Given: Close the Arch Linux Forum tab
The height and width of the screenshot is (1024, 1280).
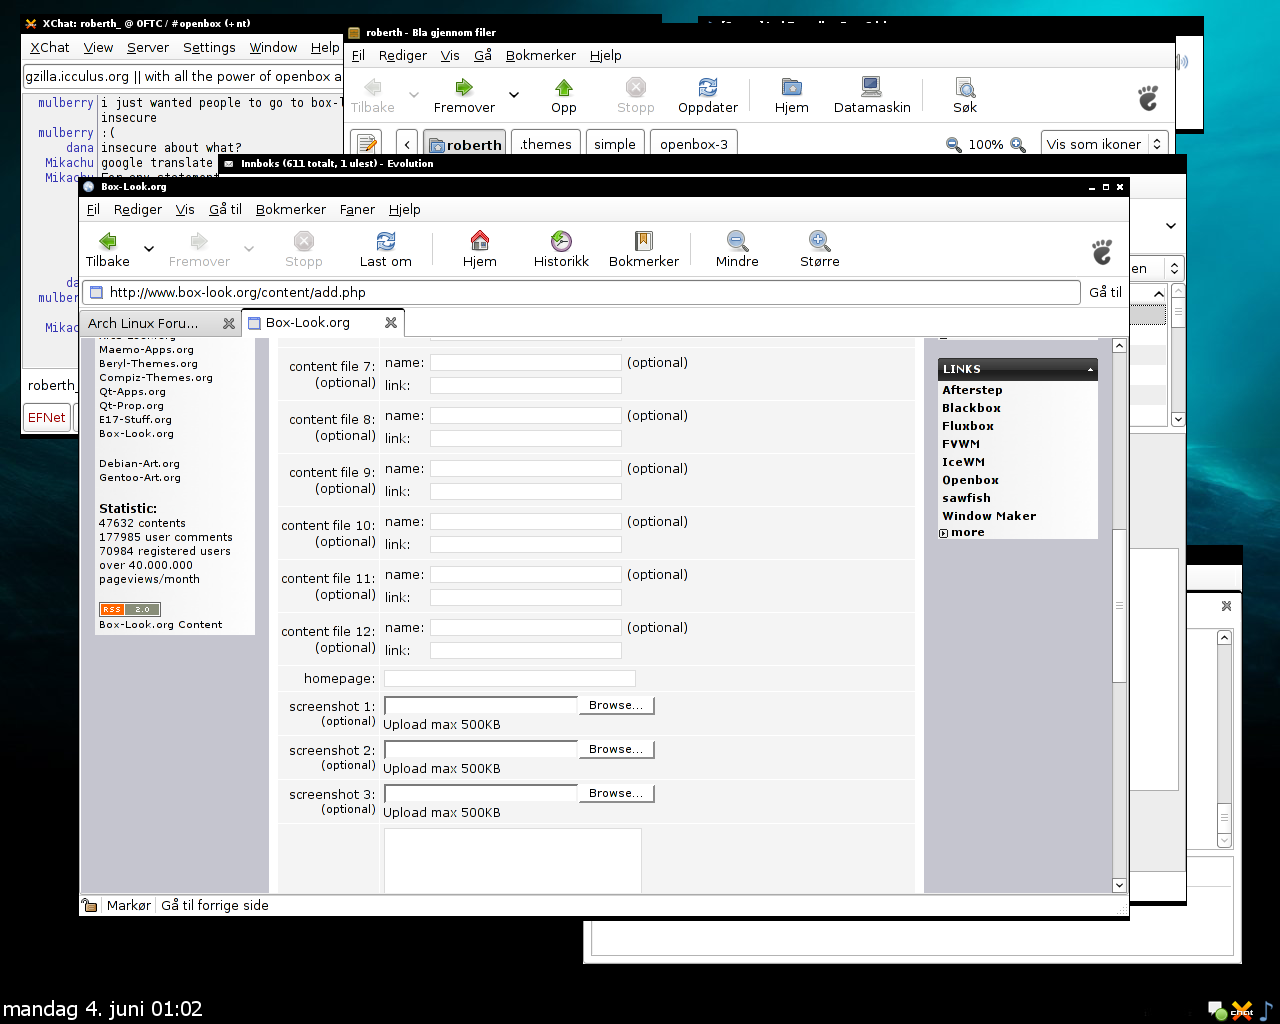Looking at the screenshot, I should (229, 323).
